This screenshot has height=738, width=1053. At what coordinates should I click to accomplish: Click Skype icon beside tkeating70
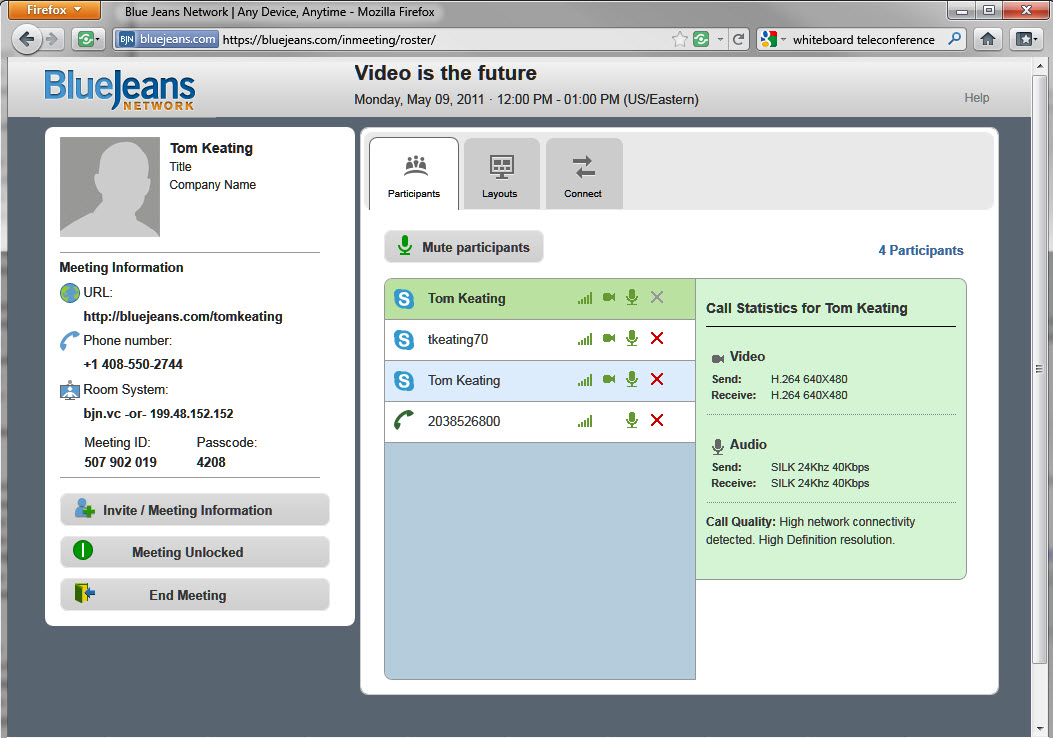coord(404,340)
